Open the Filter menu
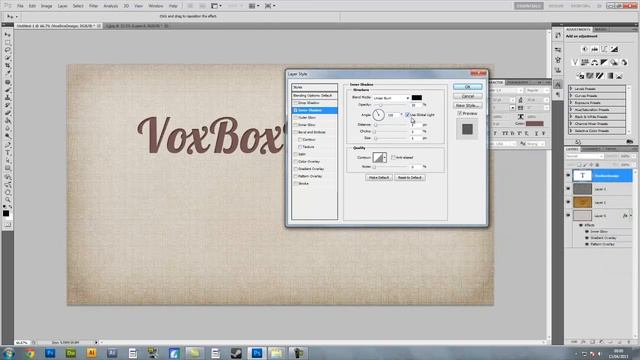 [x=93, y=6]
